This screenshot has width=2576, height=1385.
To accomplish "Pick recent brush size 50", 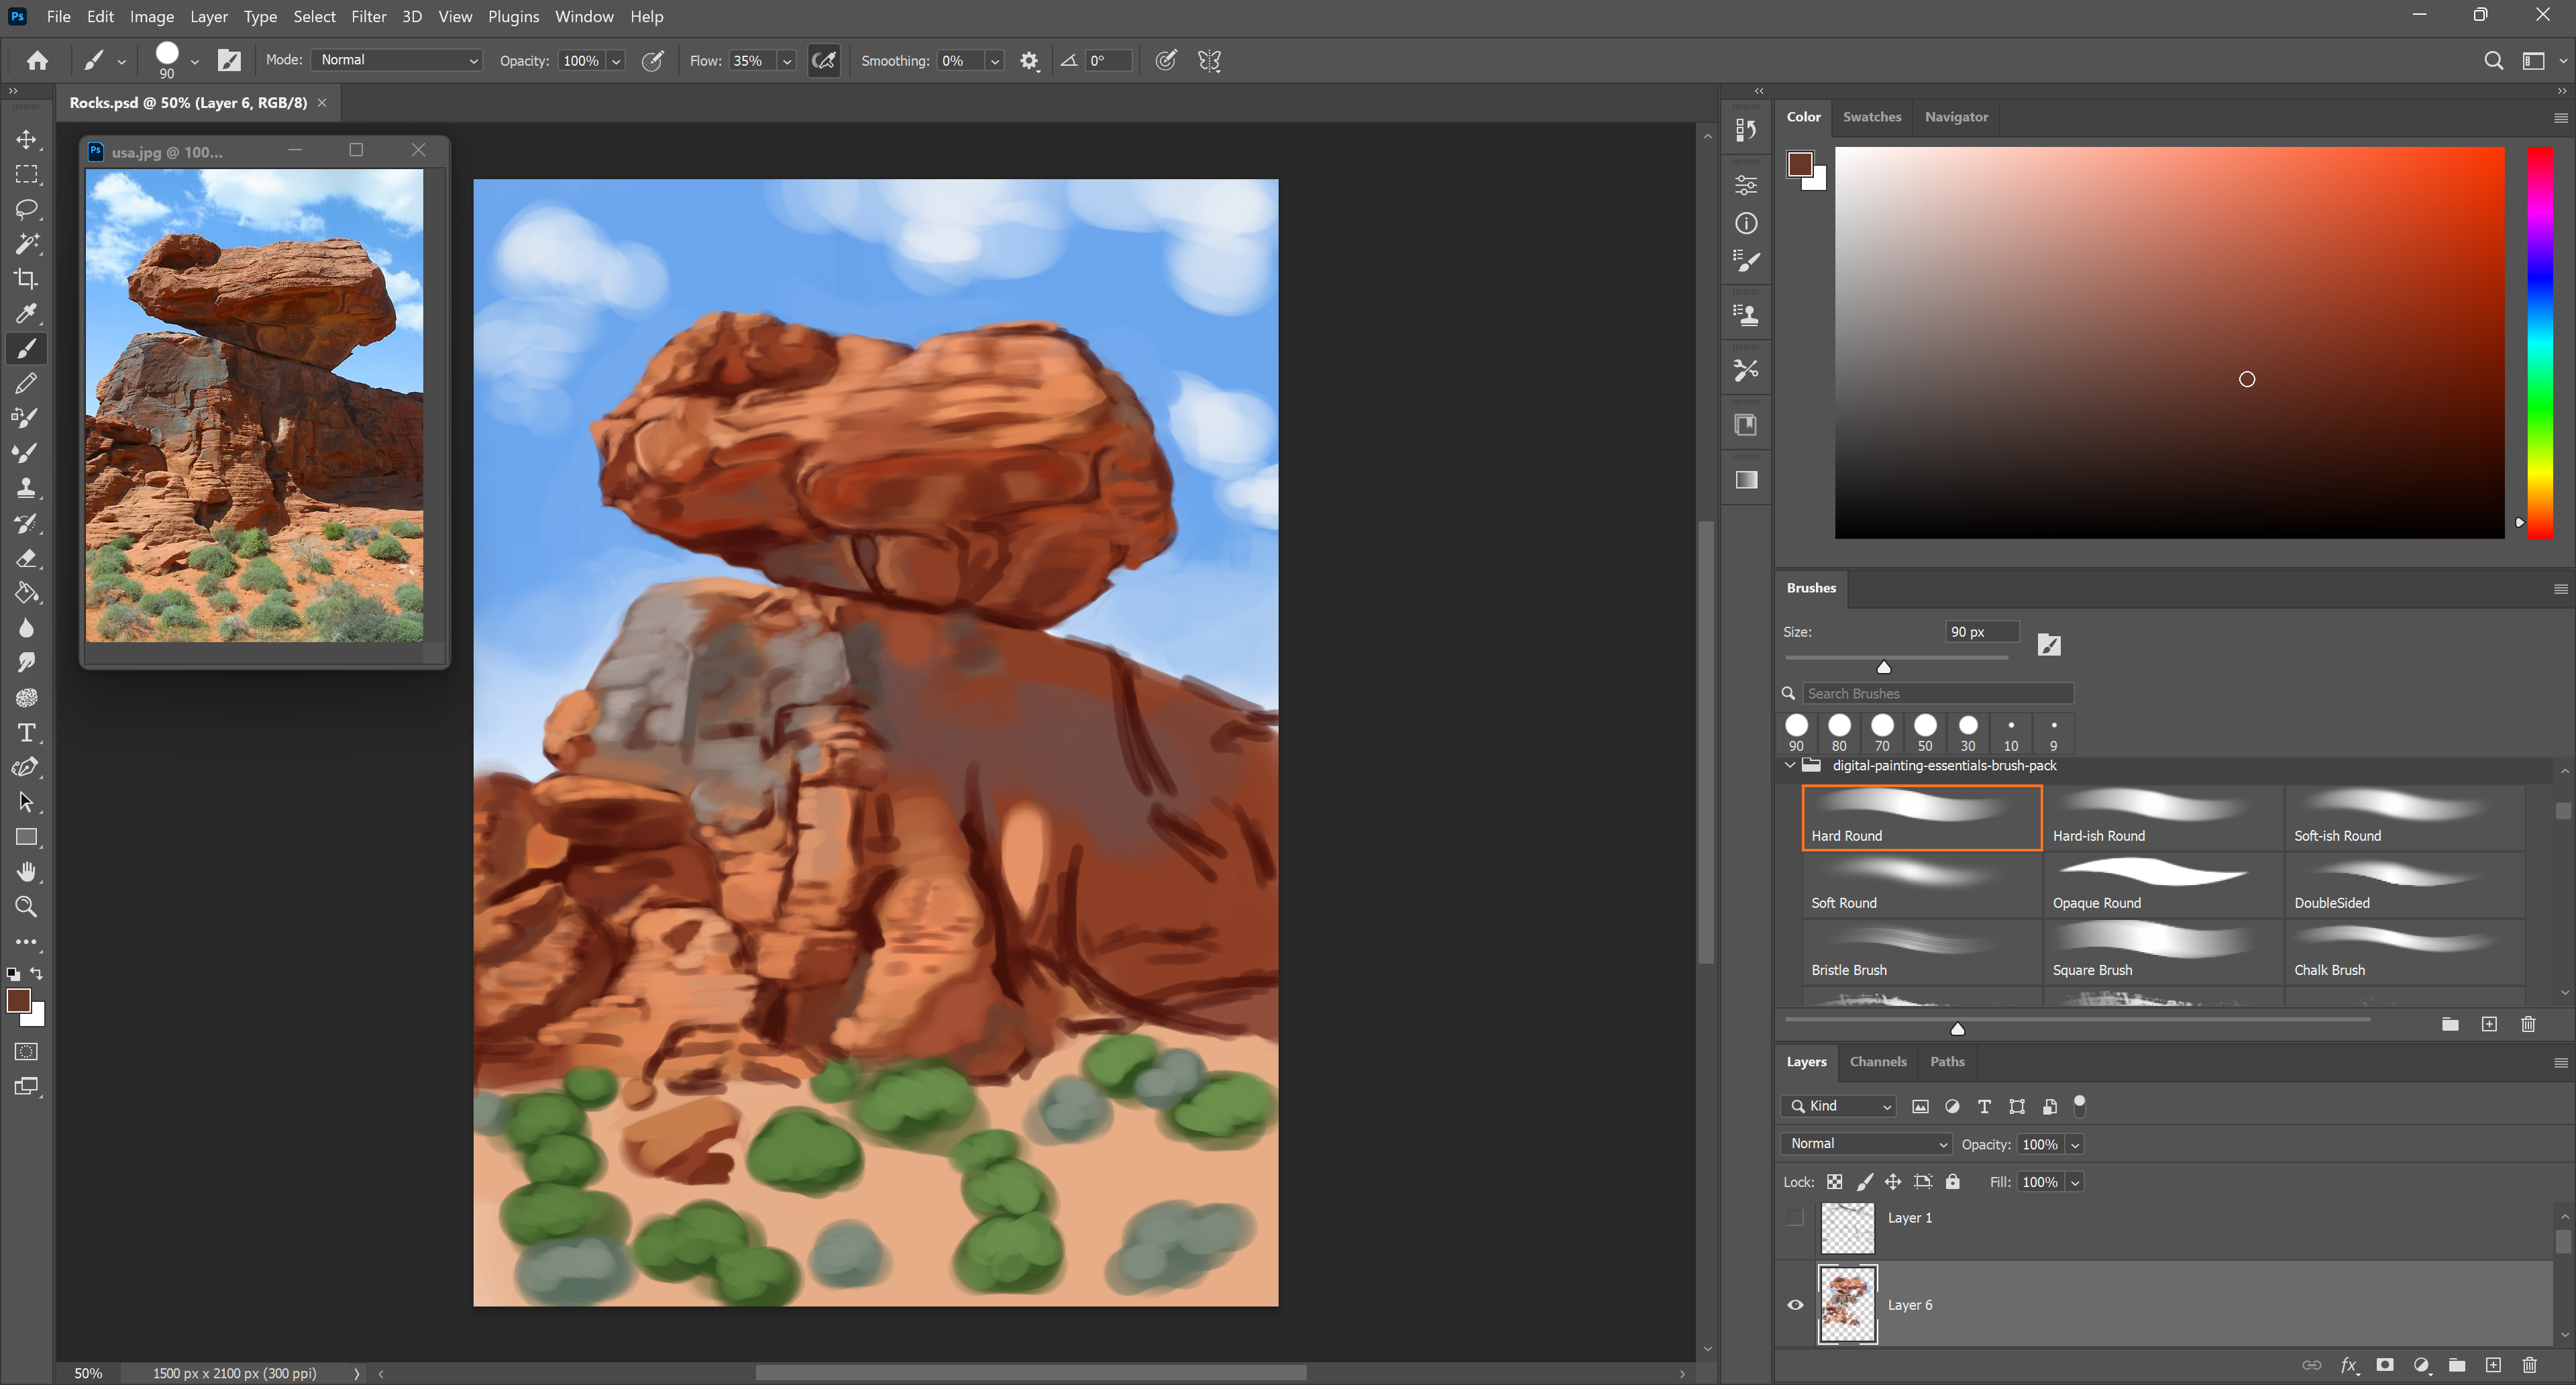I will (x=1925, y=732).
